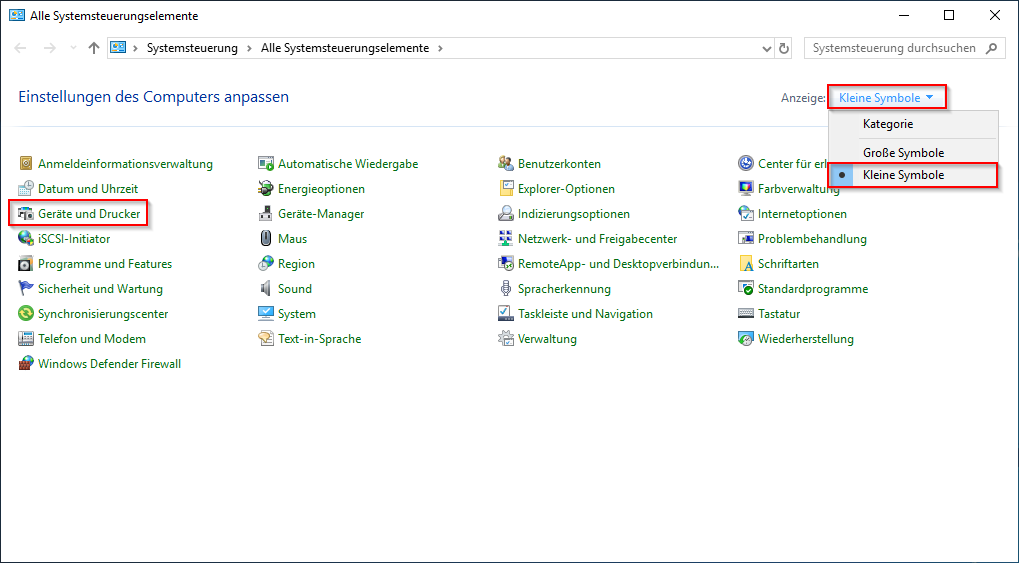Click the Geräte und Drucker icon

(26, 214)
